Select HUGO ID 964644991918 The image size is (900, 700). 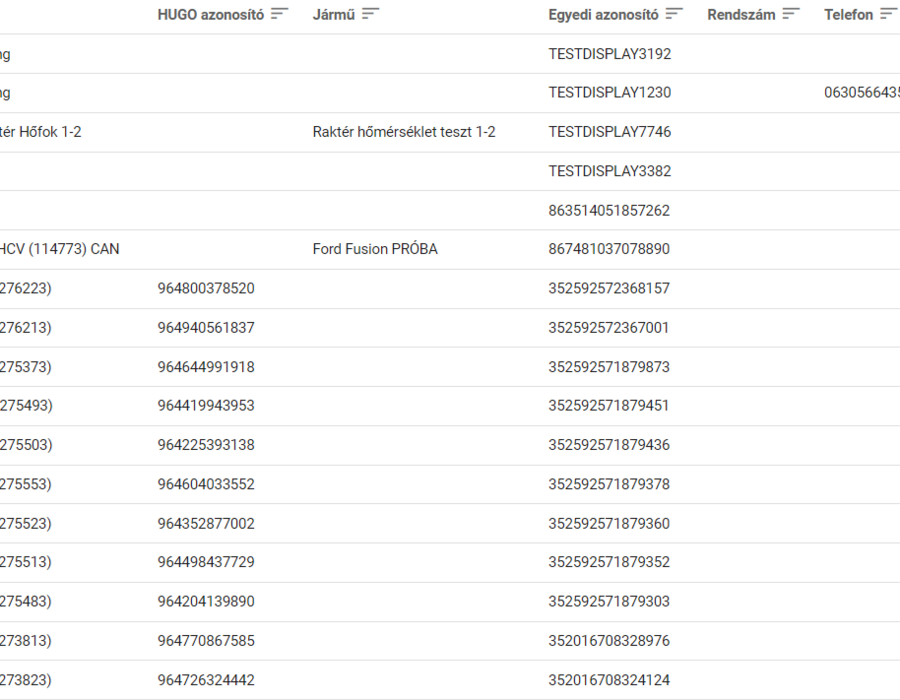pos(206,367)
